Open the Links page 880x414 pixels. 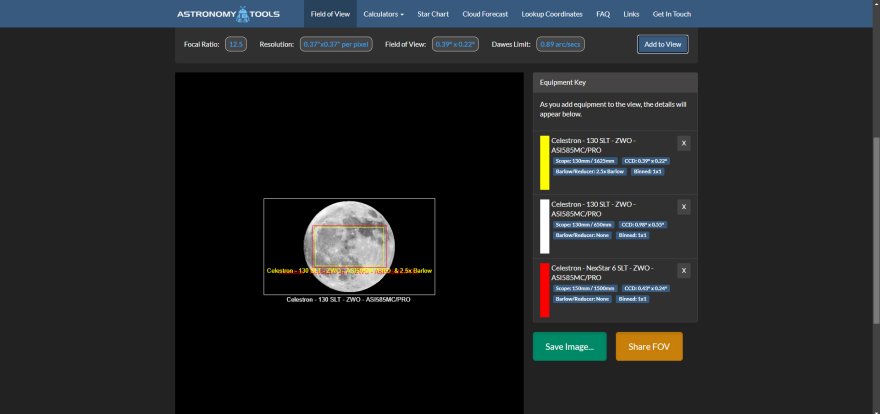(631, 15)
